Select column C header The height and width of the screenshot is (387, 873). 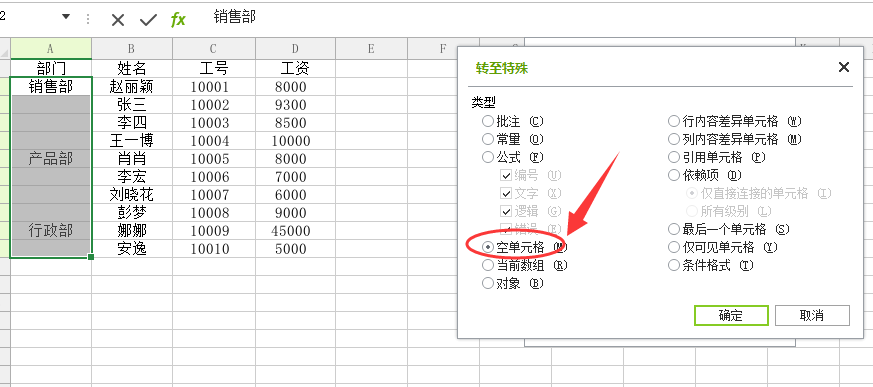(x=214, y=48)
